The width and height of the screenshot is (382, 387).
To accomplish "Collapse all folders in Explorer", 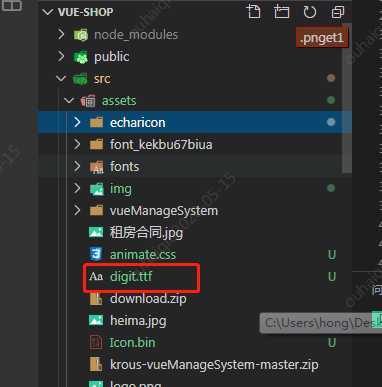I will [x=338, y=12].
